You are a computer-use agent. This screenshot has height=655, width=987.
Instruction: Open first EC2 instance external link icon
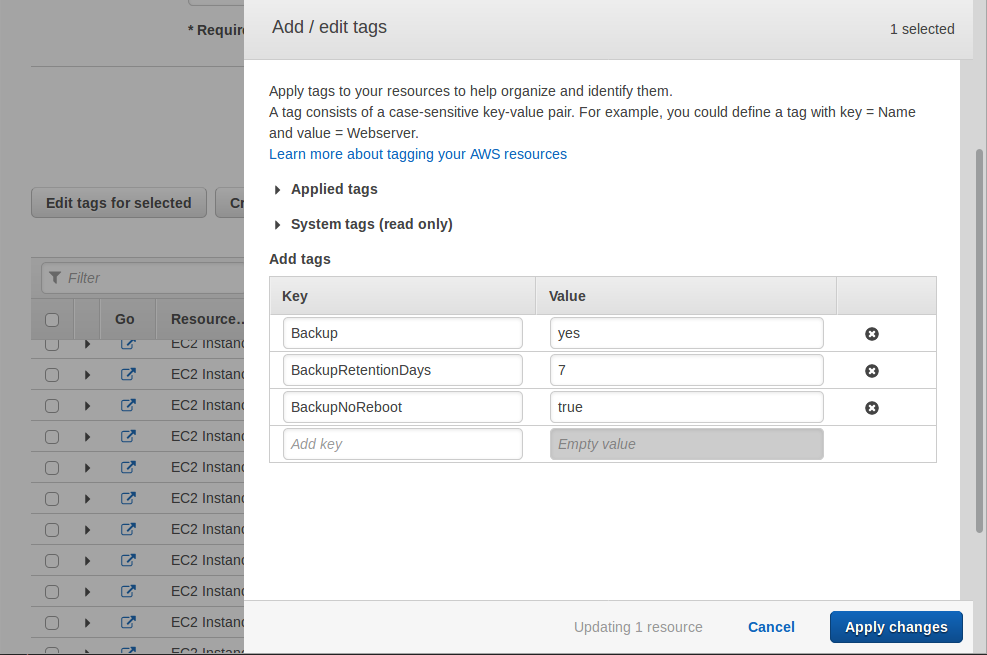point(128,344)
